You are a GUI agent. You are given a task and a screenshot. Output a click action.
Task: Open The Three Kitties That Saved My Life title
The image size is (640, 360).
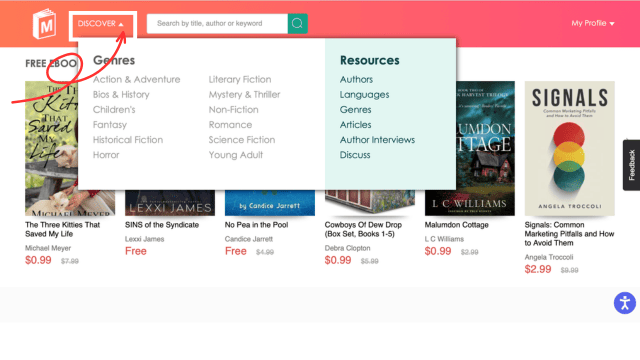(62, 229)
